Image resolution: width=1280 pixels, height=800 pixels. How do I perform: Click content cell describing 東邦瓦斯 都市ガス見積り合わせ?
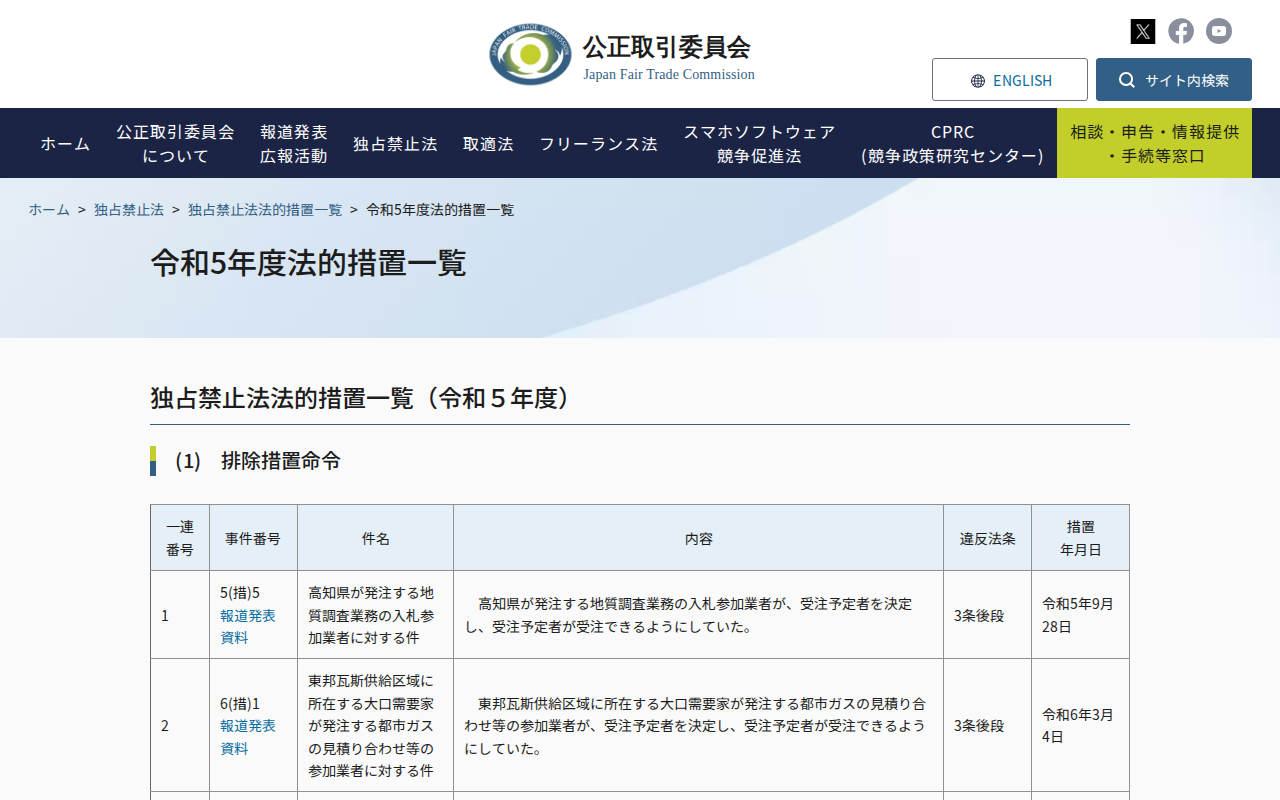click(698, 726)
